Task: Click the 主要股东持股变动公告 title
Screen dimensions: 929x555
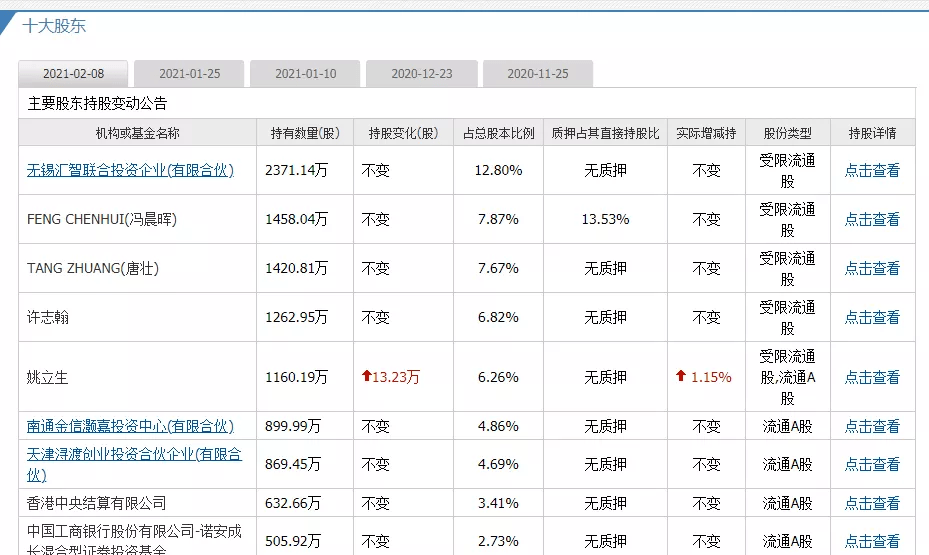Action: tap(97, 104)
